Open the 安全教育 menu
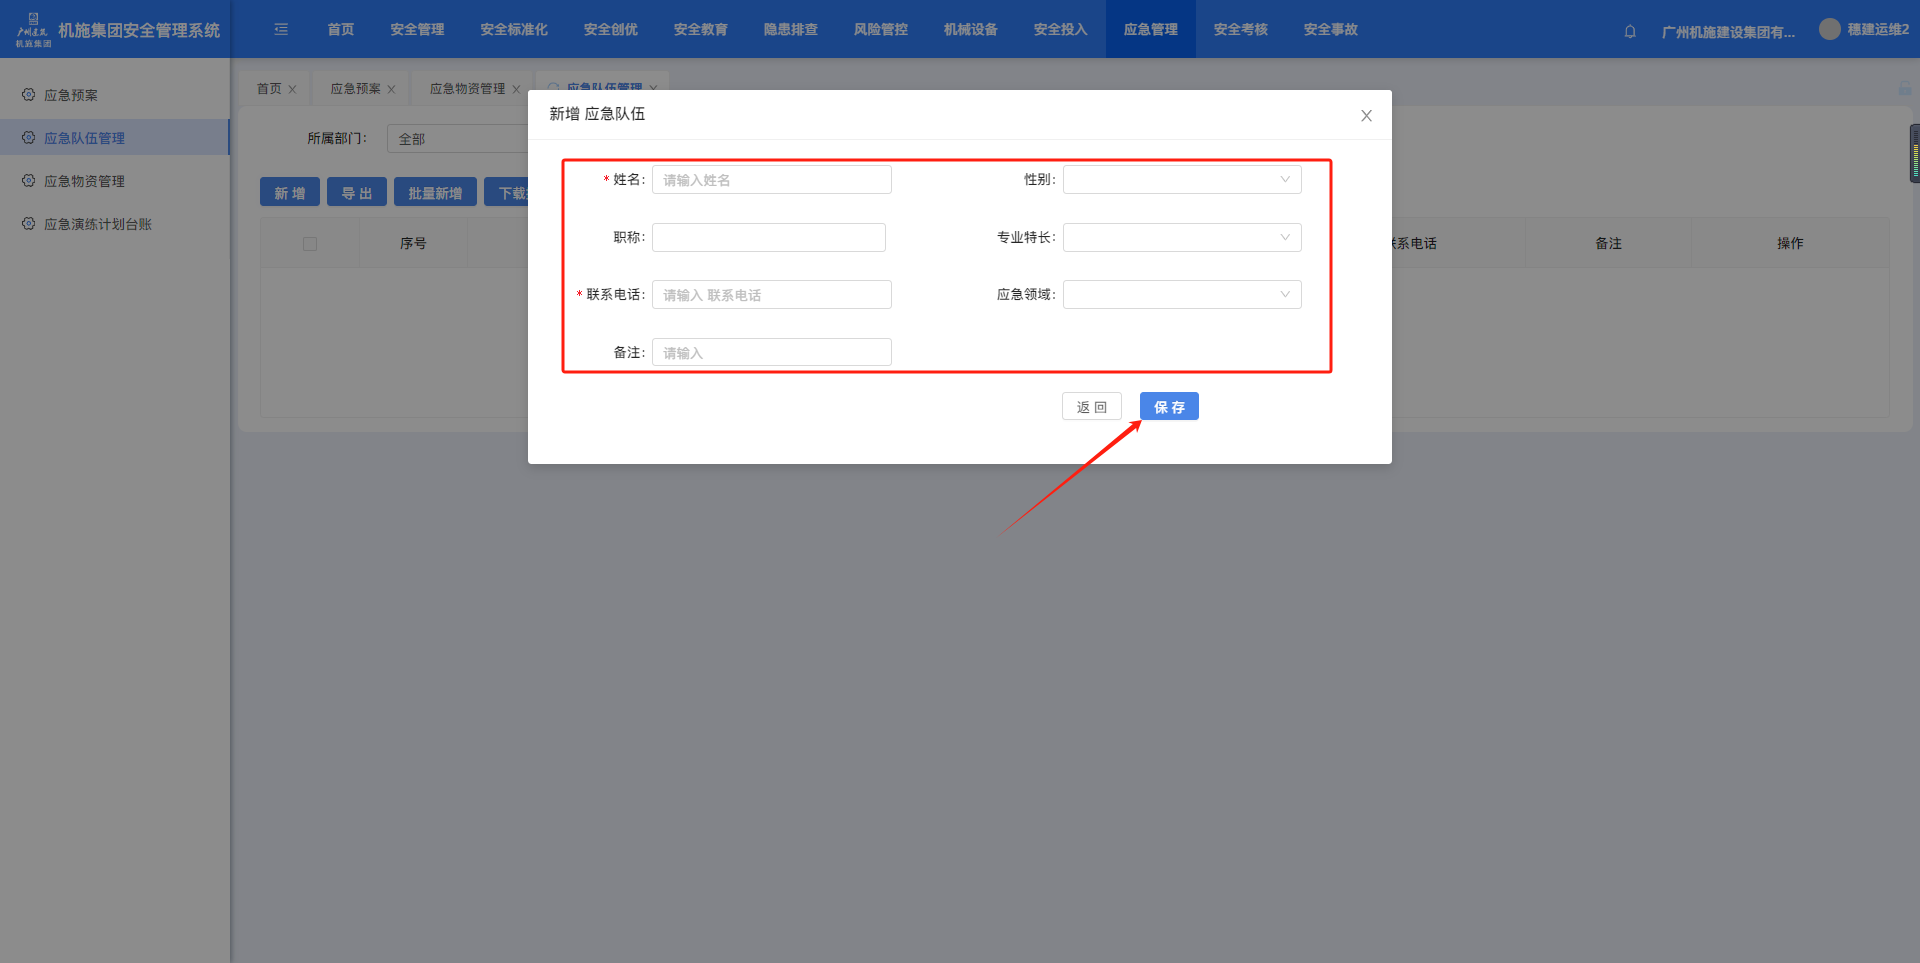1920x963 pixels. [700, 30]
